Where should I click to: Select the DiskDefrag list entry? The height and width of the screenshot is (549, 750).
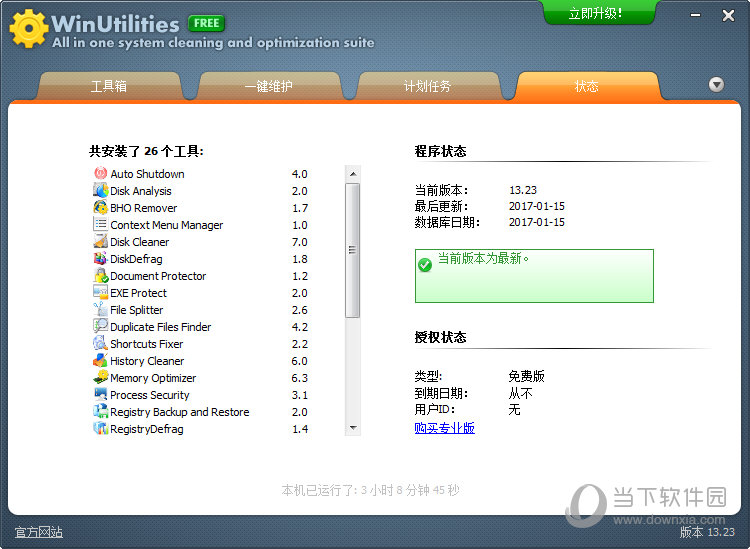coord(201,259)
